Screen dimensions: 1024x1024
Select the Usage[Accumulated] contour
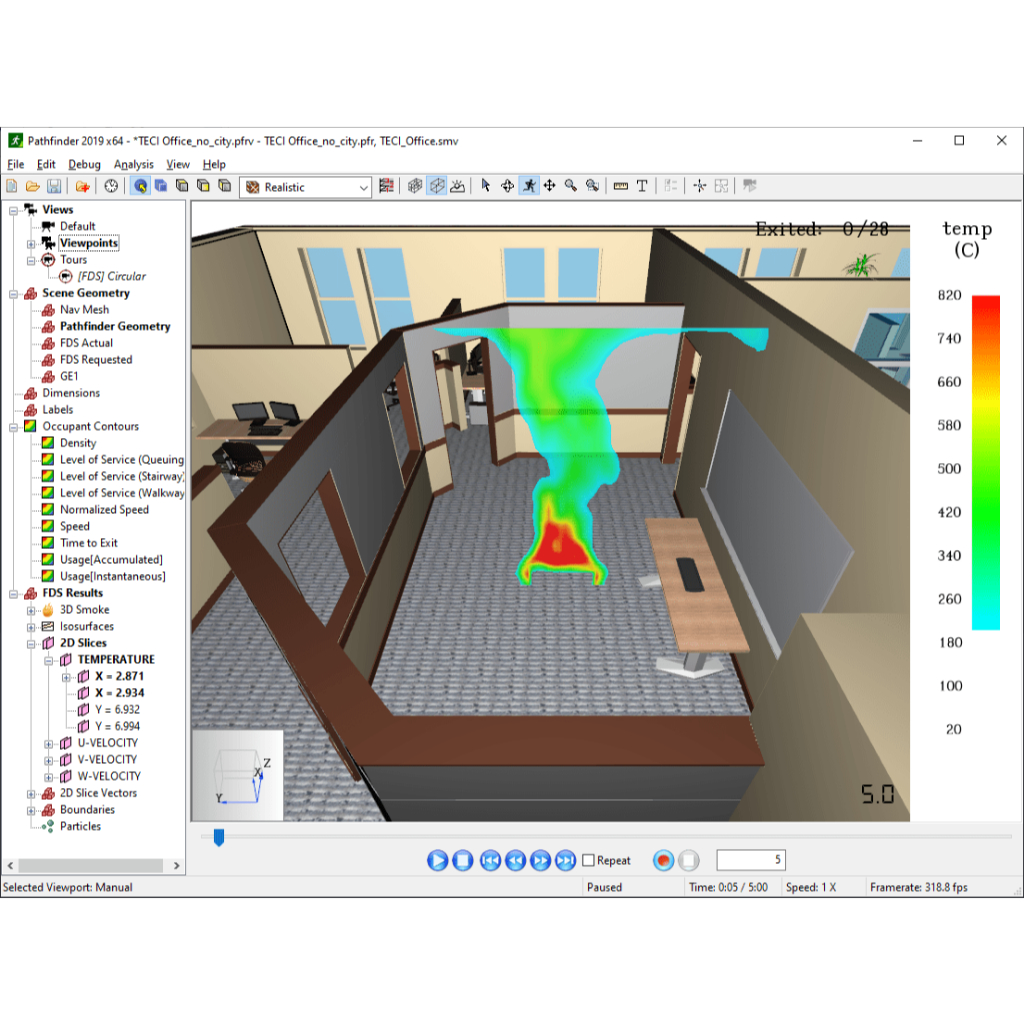[x=111, y=560]
